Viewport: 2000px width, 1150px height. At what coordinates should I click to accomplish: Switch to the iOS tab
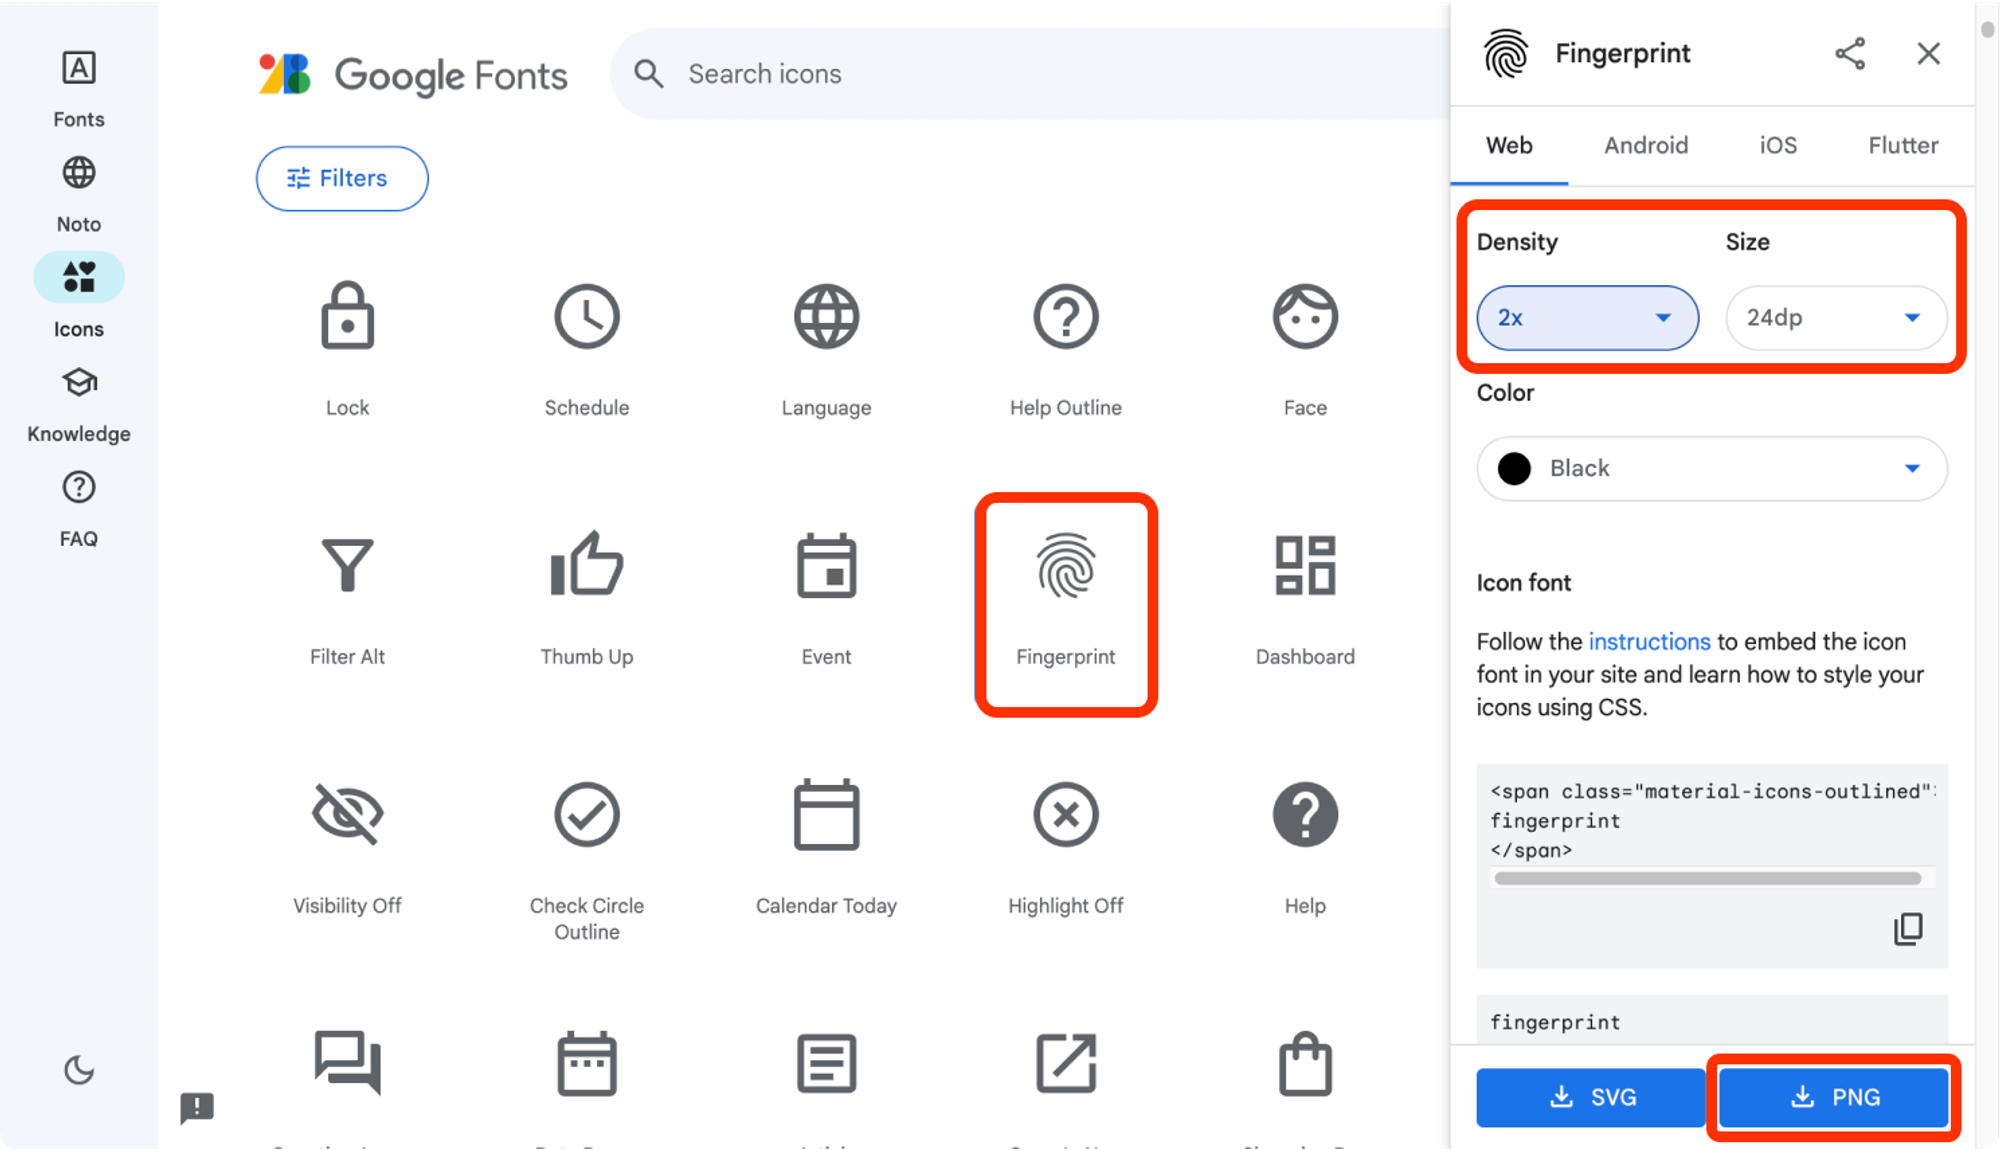point(1780,144)
